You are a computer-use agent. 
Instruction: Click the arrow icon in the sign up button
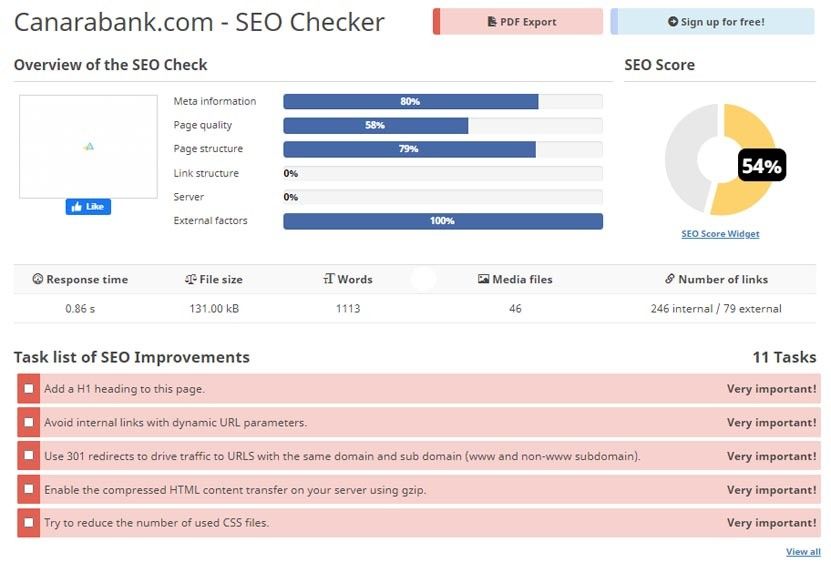tap(673, 22)
